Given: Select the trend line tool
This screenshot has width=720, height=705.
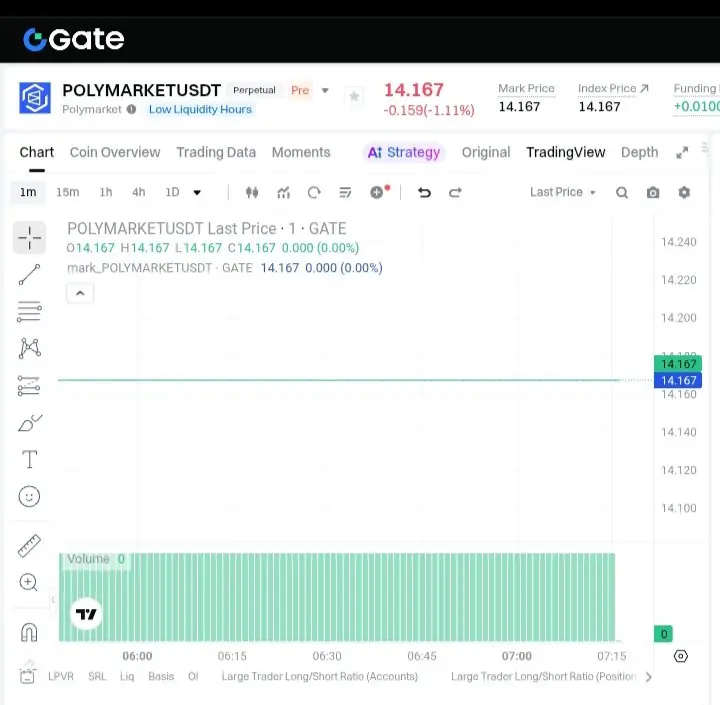Looking at the screenshot, I should [29, 275].
